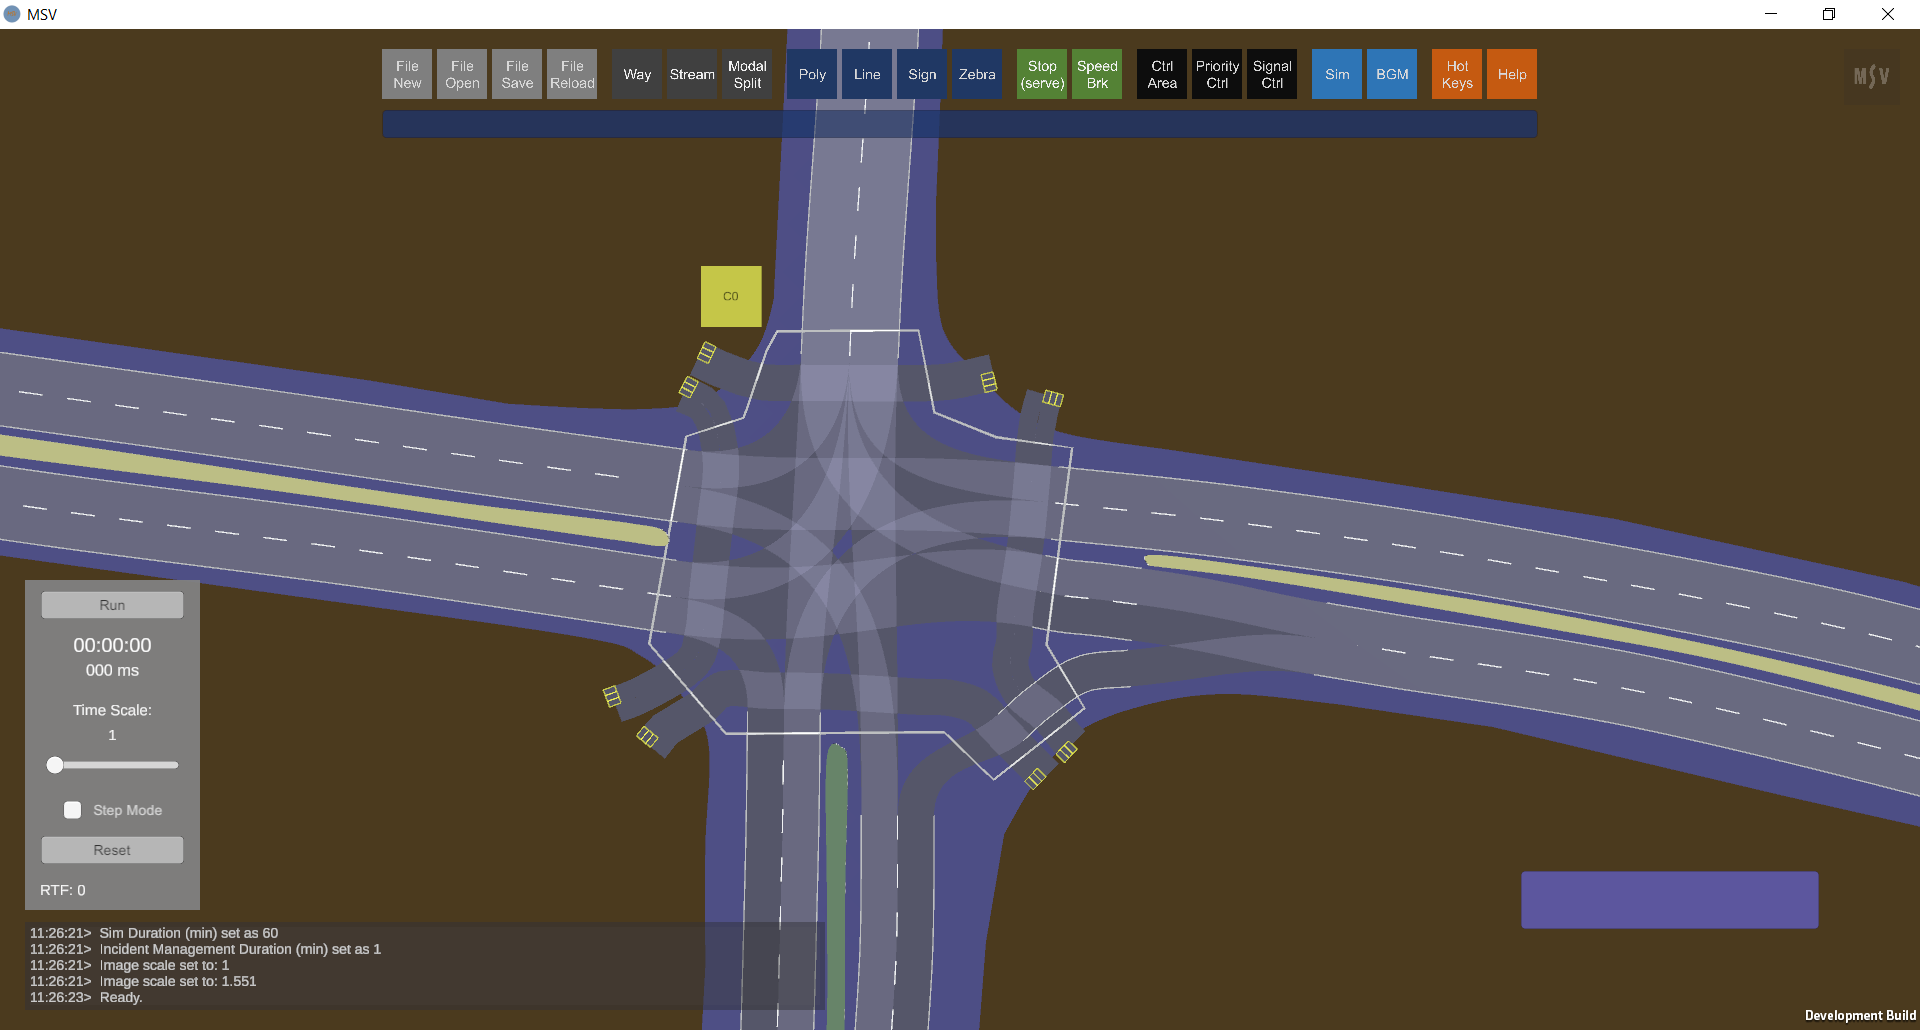
Task: Click the Reset button
Action: point(112,850)
